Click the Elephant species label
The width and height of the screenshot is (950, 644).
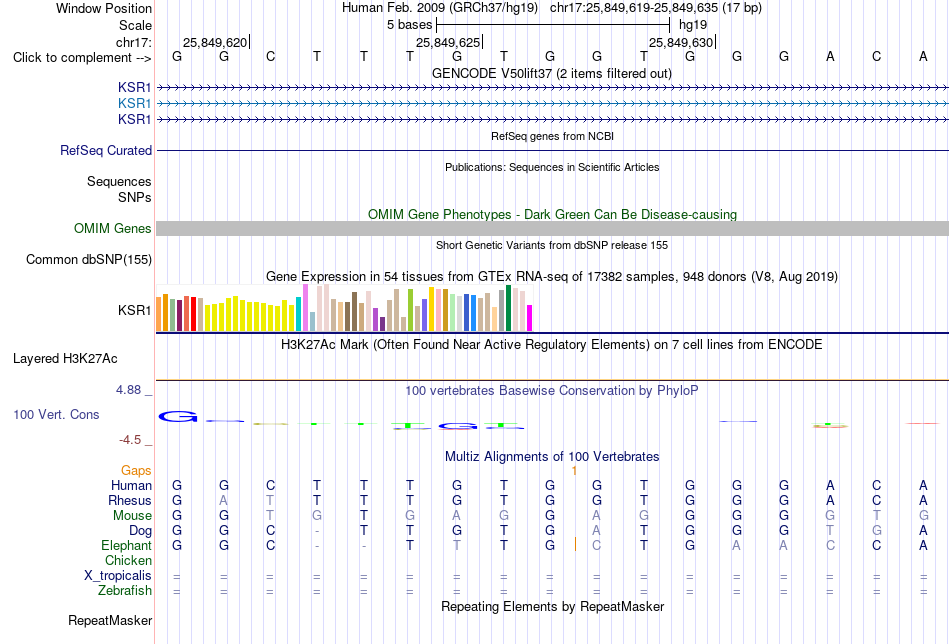click(x=126, y=545)
